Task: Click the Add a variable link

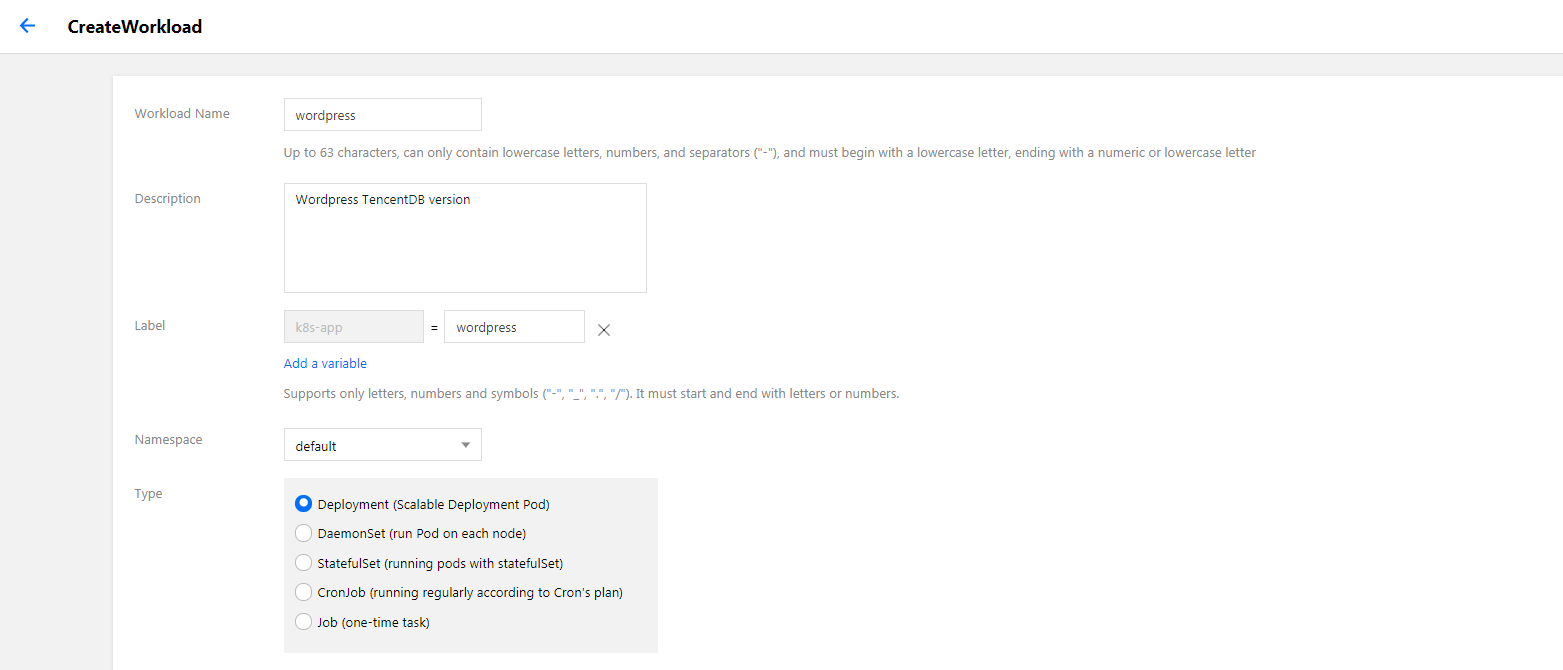Action: pyautogui.click(x=325, y=364)
